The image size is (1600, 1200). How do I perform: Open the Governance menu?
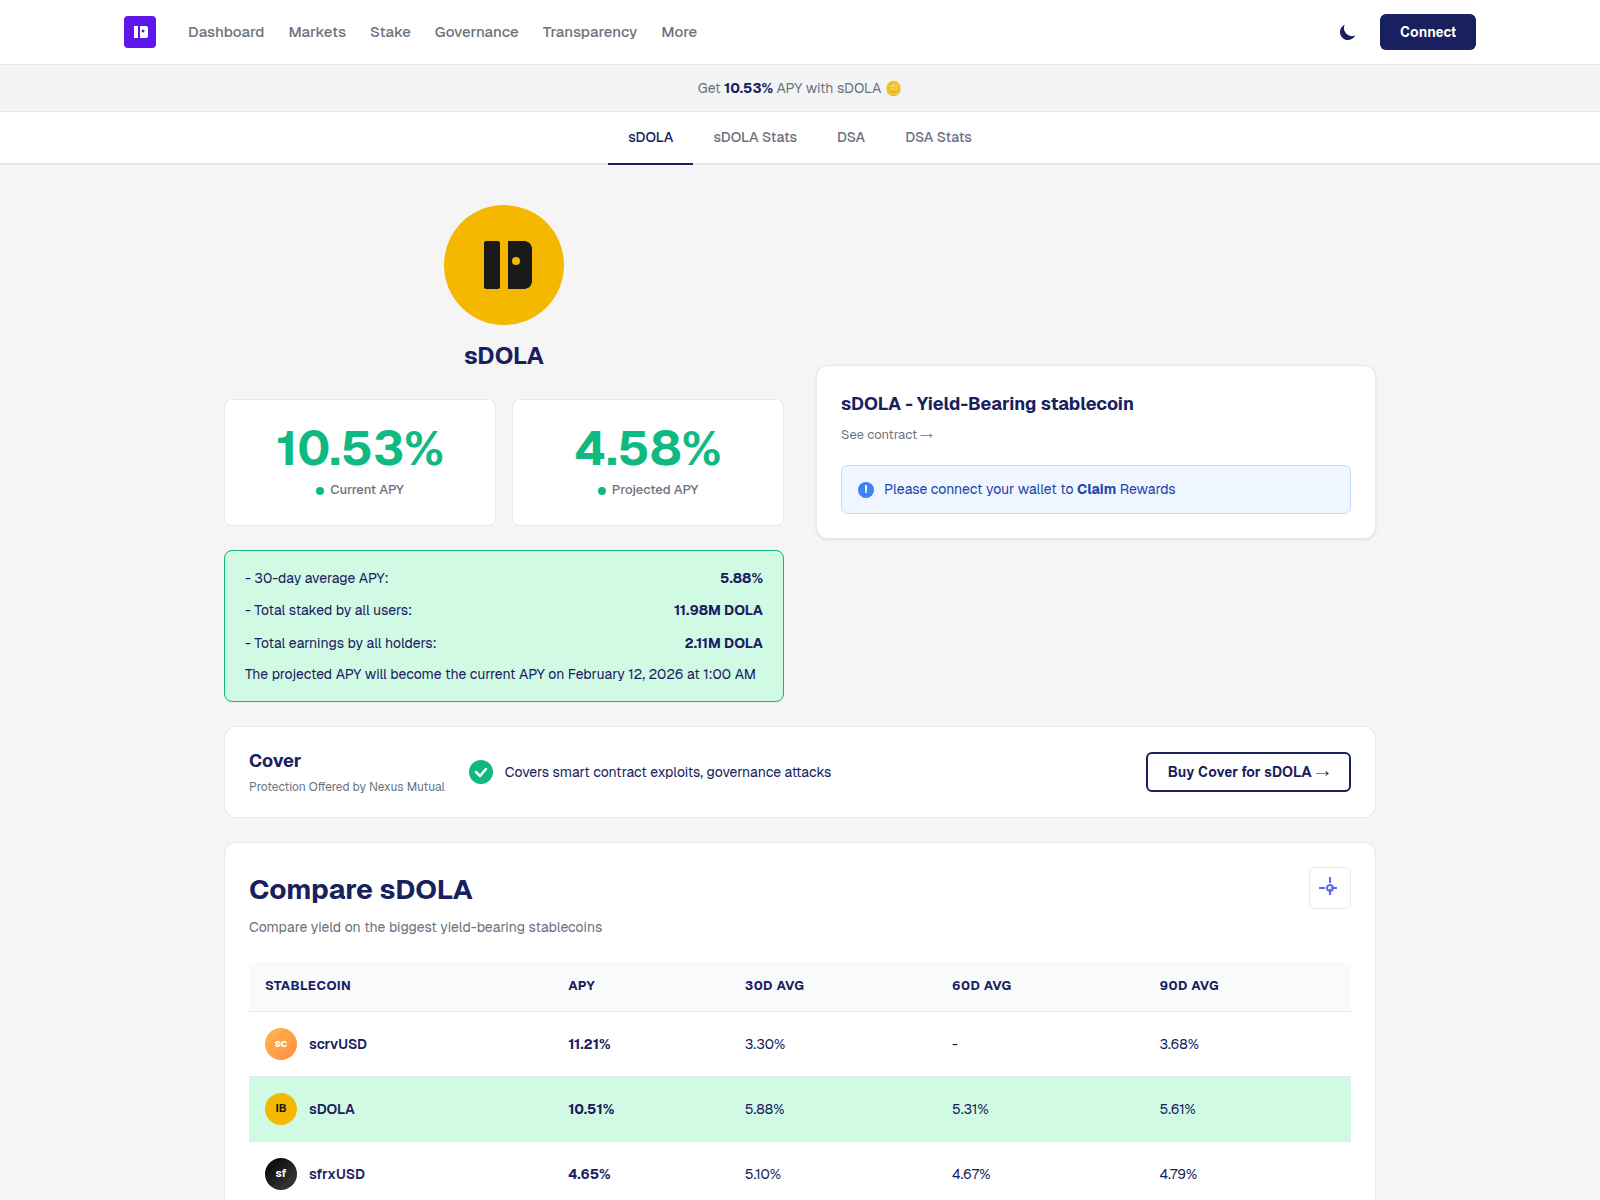[476, 32]
